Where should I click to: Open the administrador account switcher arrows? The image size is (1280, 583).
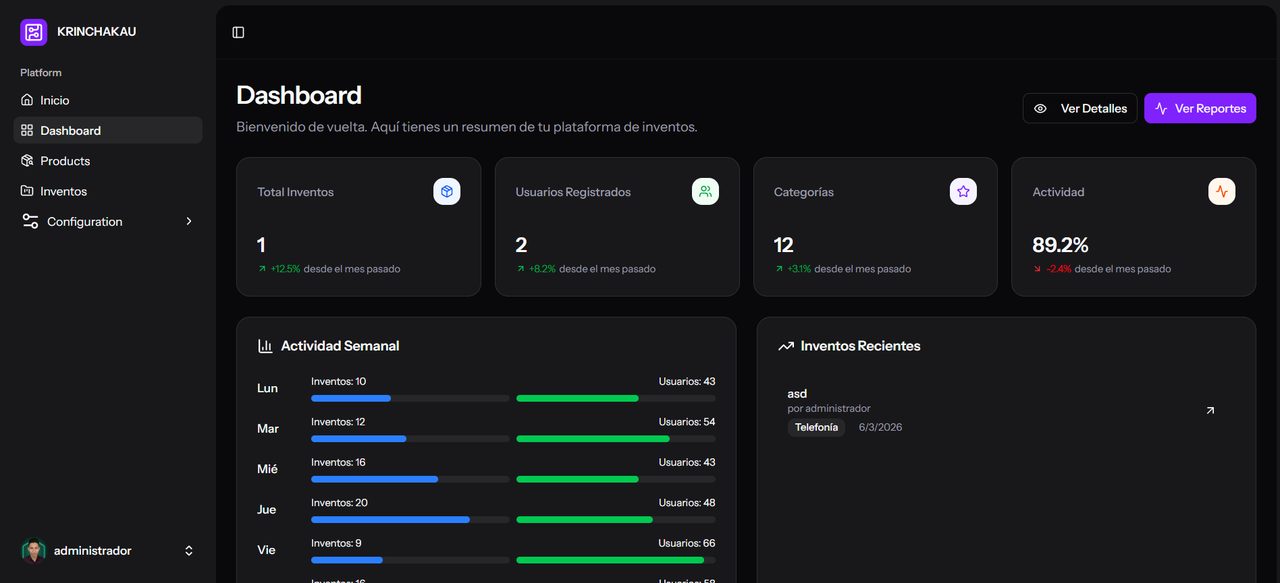[189, 551]
